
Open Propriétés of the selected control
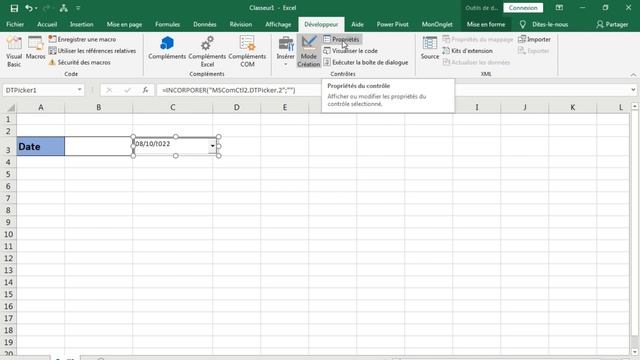pyautogui.click(x=342, y=39)
